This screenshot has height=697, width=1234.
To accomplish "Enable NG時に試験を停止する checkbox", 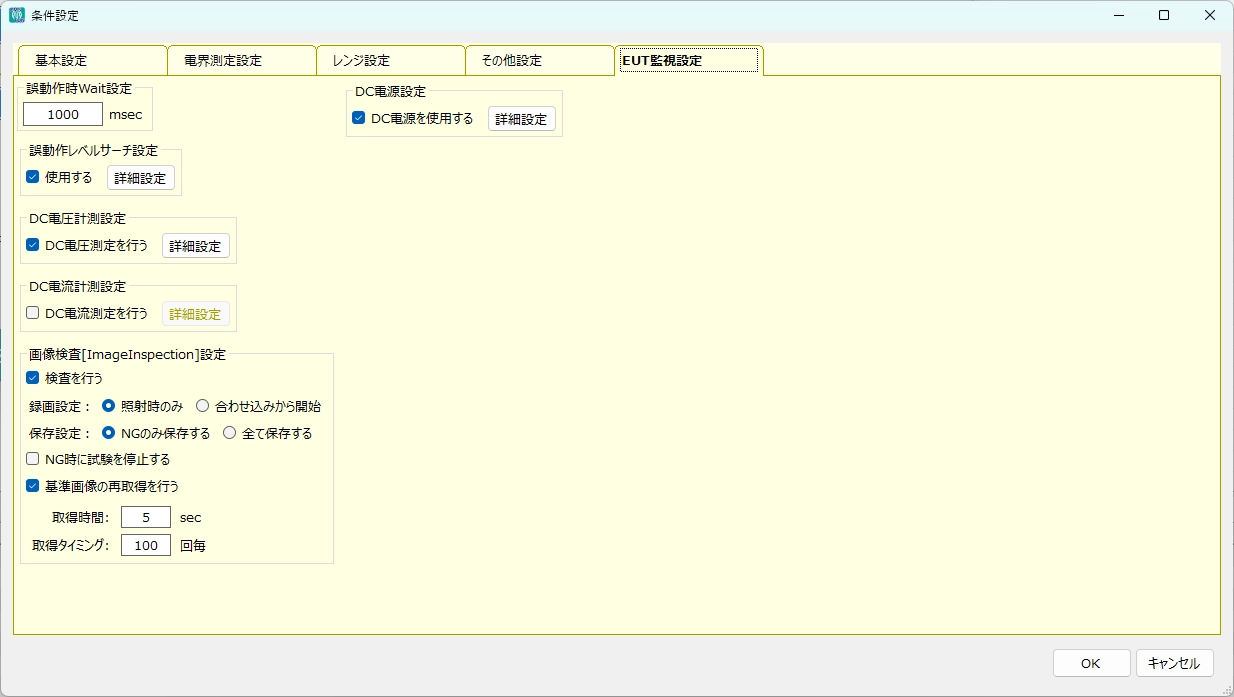I will tap(33, 460).
